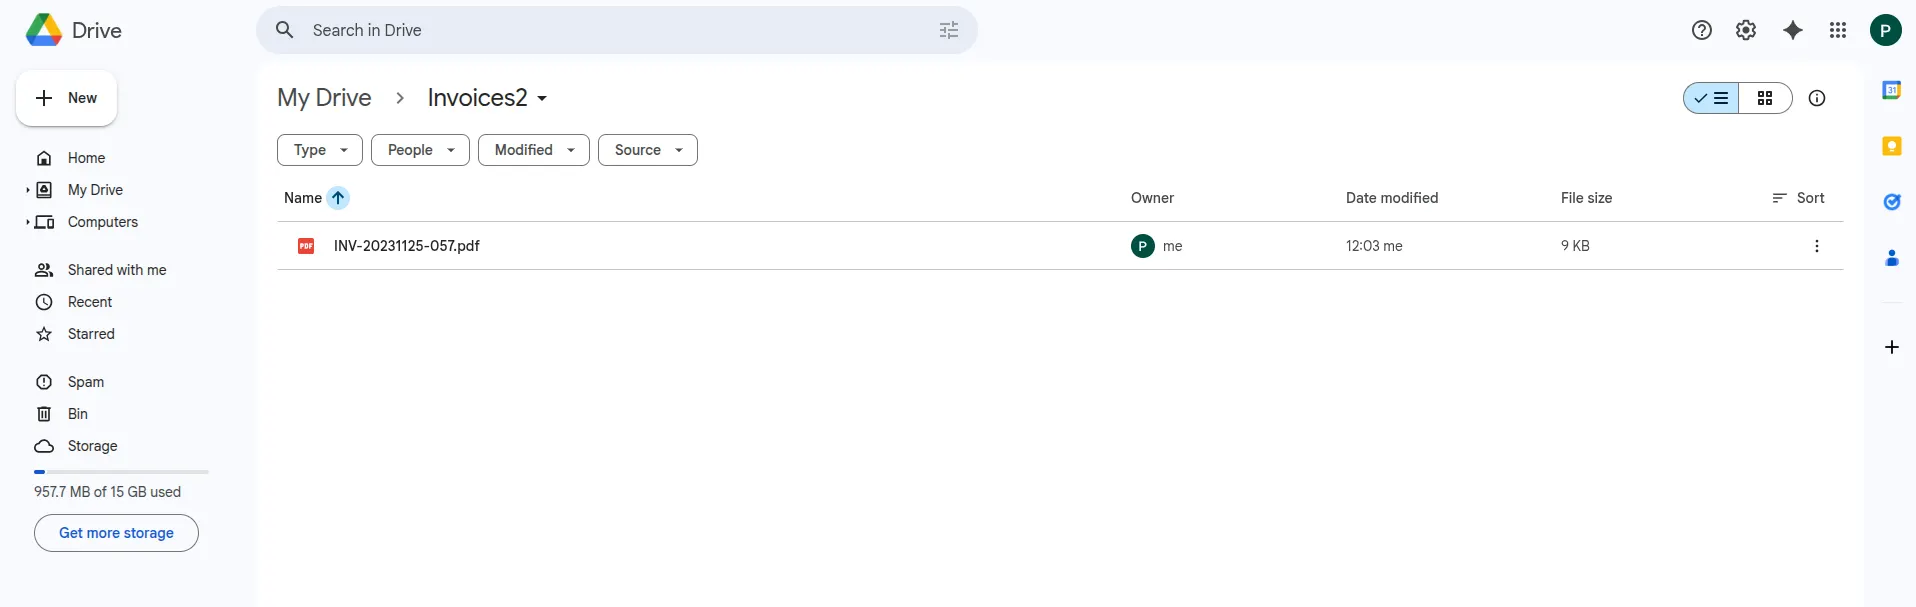
Task: Click the Shared with me people icon
Action: (x=44, y=270)
